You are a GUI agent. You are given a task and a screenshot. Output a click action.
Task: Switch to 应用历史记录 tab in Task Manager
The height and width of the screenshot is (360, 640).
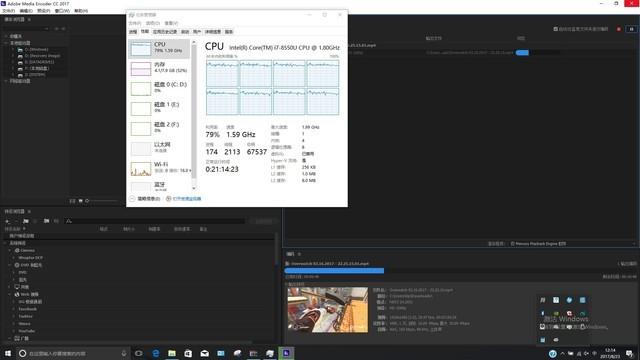(x=165, y=31)
